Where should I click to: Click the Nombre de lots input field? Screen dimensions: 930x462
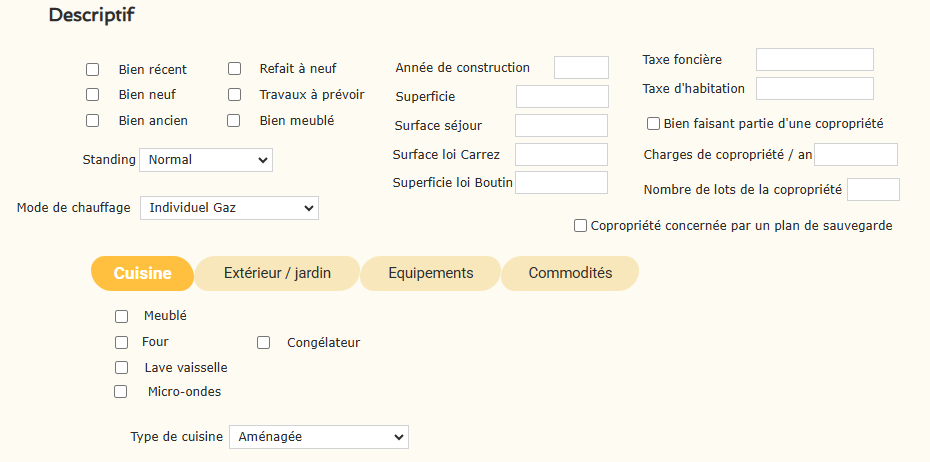pyautogui.click(x=873, y=189)
